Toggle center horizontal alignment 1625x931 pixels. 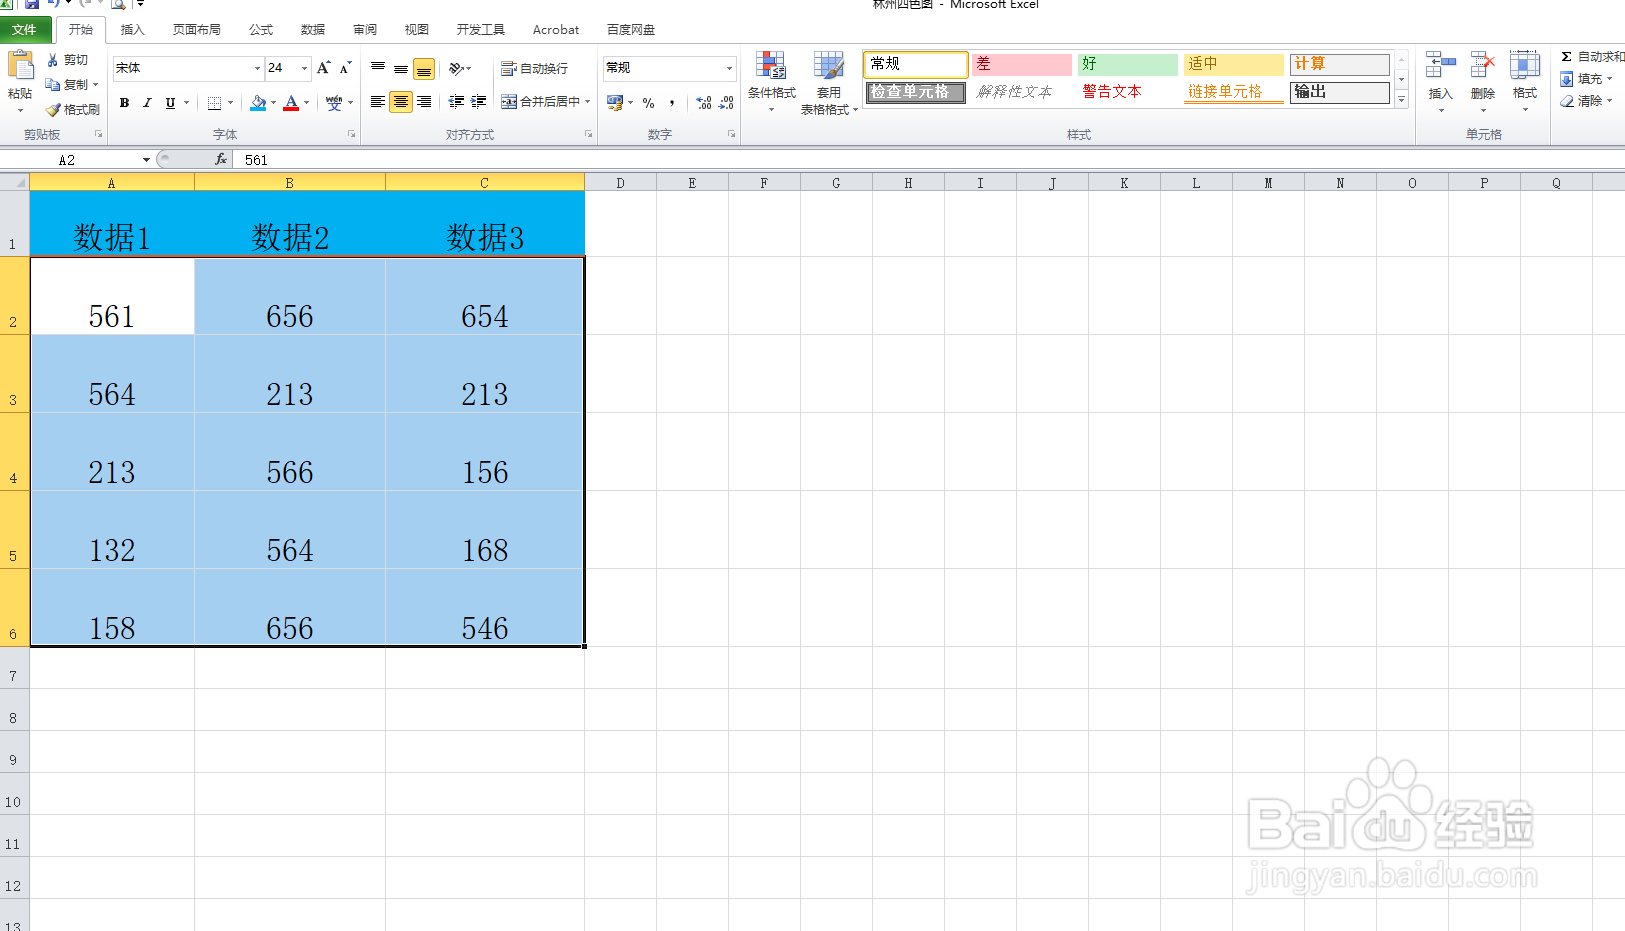pos(401,102)
